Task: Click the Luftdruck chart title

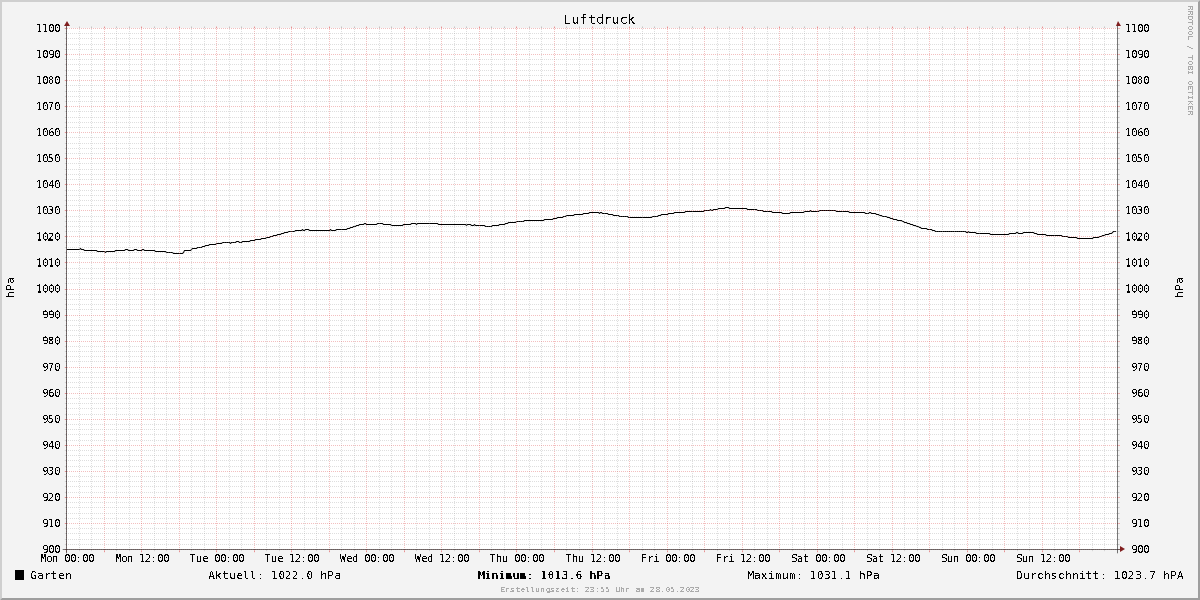Action: (x=599, y=19)
